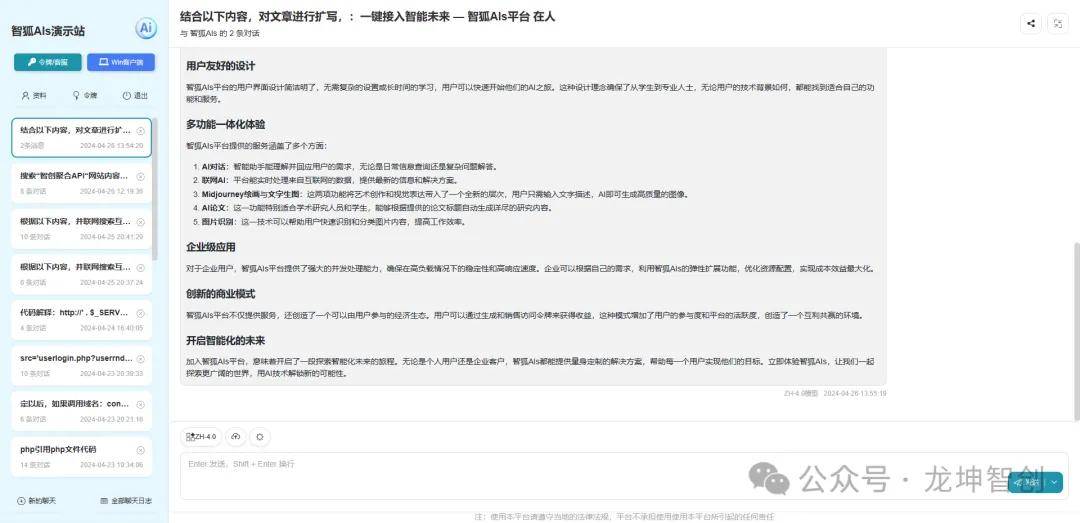
Task: Click the 退出 logout button
Action: (135, 96)
